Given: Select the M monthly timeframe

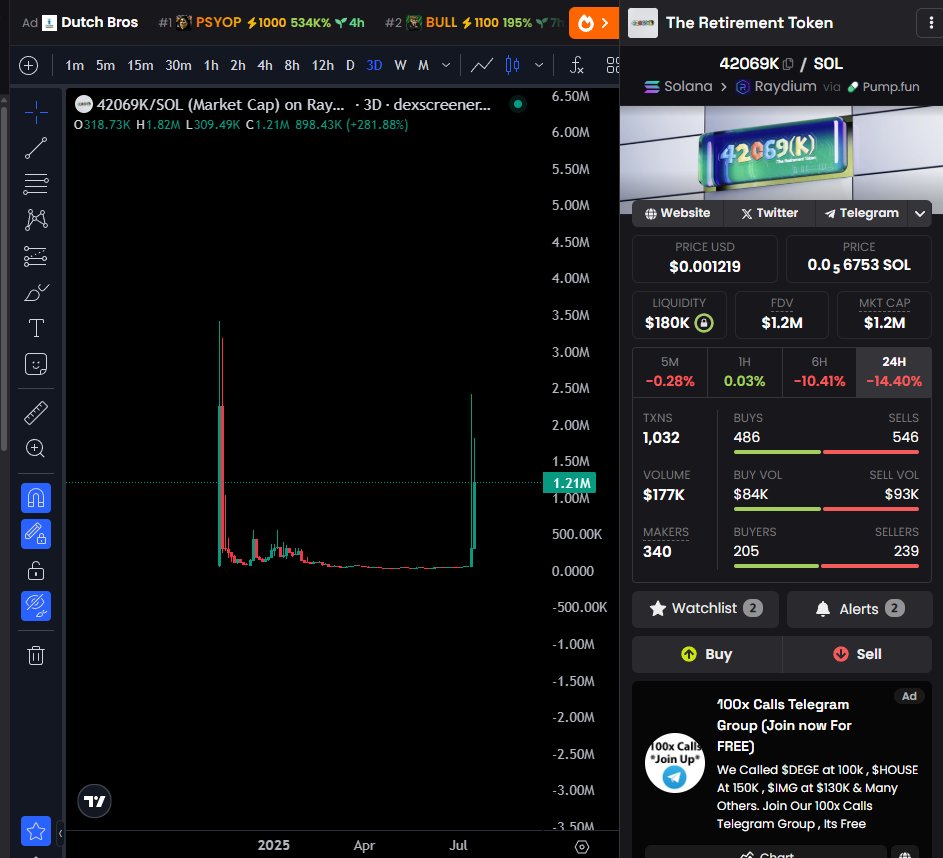Looking at the screenshot, I should (x=423, y=65).
